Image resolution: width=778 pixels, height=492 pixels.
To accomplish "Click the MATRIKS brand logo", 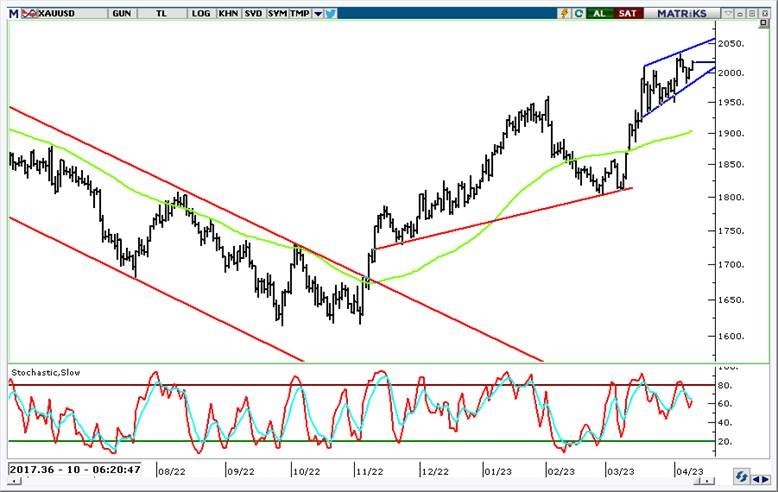I will coord(683,13).
